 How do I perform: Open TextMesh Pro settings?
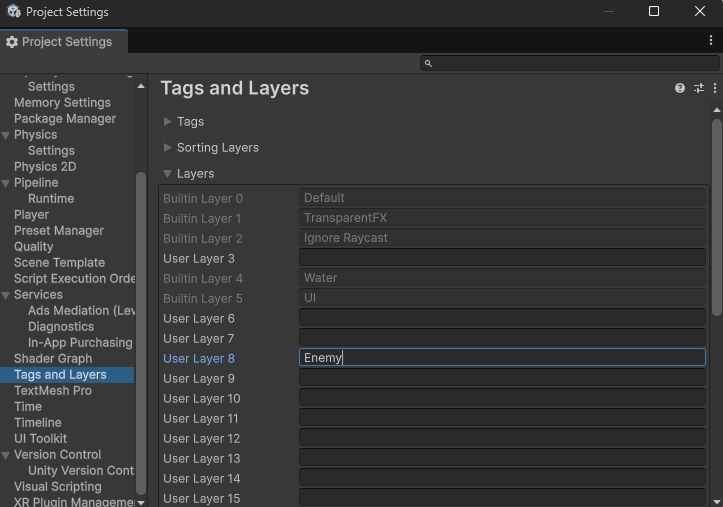coord(53,391)
